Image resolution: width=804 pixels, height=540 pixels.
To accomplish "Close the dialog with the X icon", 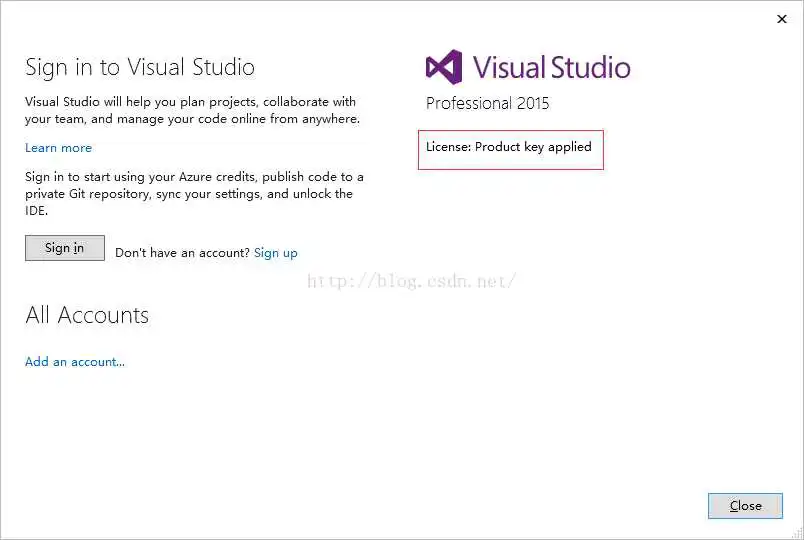I will (x=782, y=19).
